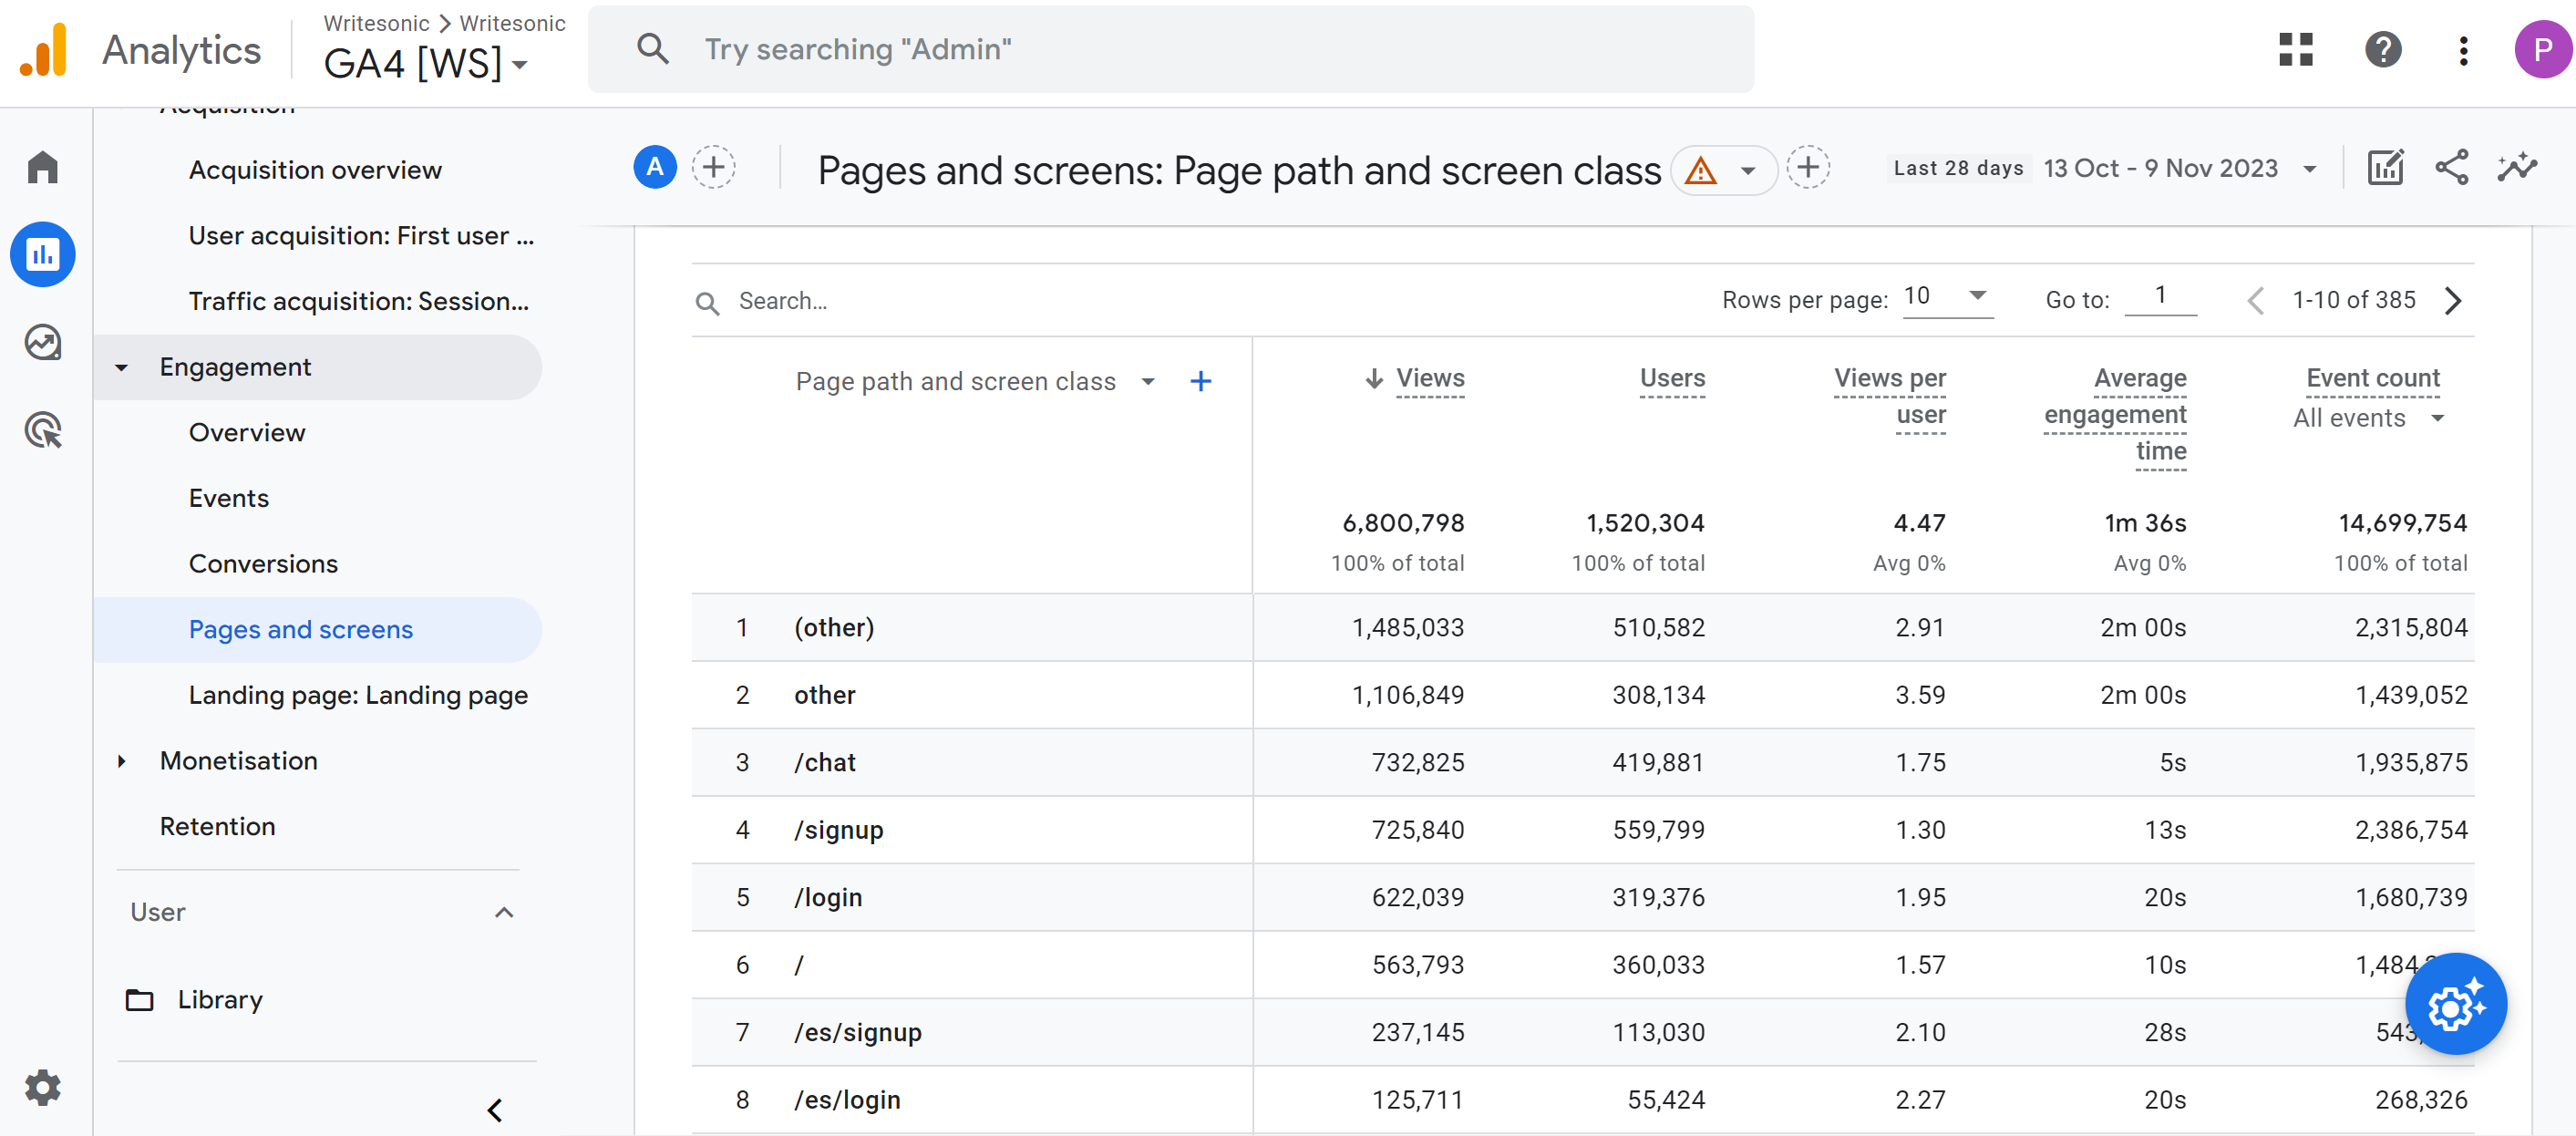Click the Customise report pencil icon
This screenshot has width=2576, height=1136.
point(2385,167)
